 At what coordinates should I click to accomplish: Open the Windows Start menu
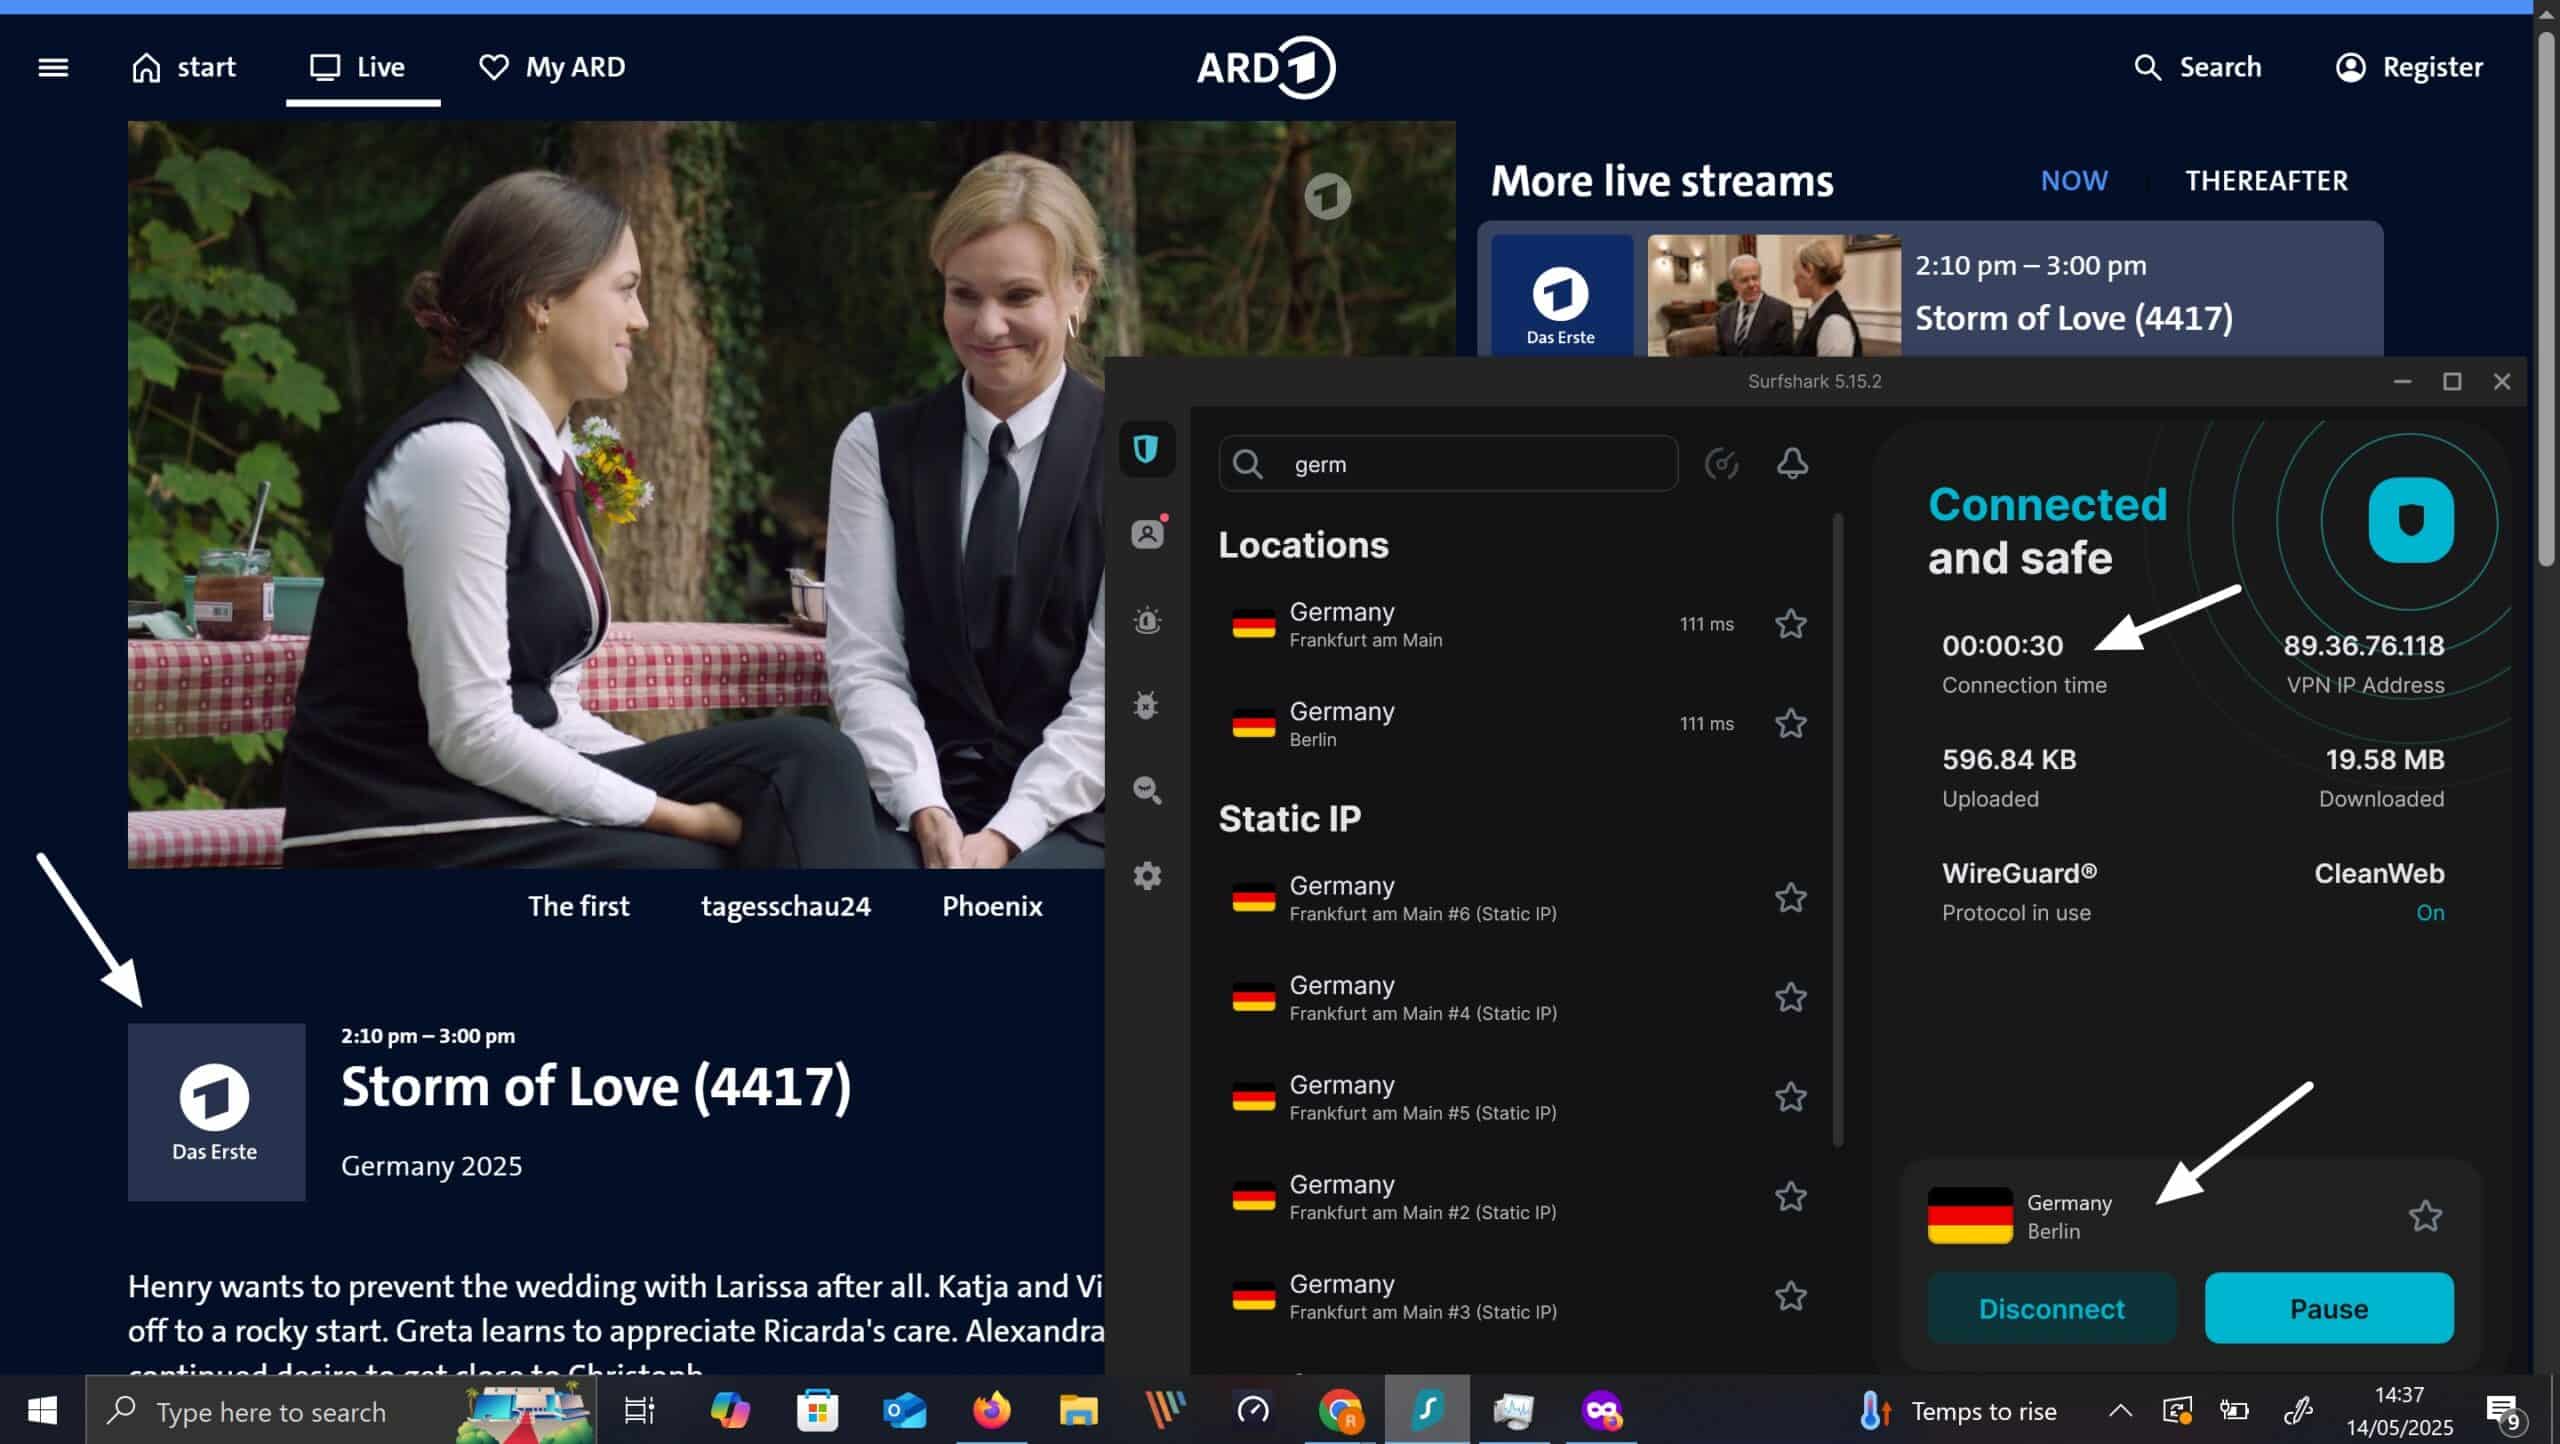pyautogui.click(x=42, y=1411)
